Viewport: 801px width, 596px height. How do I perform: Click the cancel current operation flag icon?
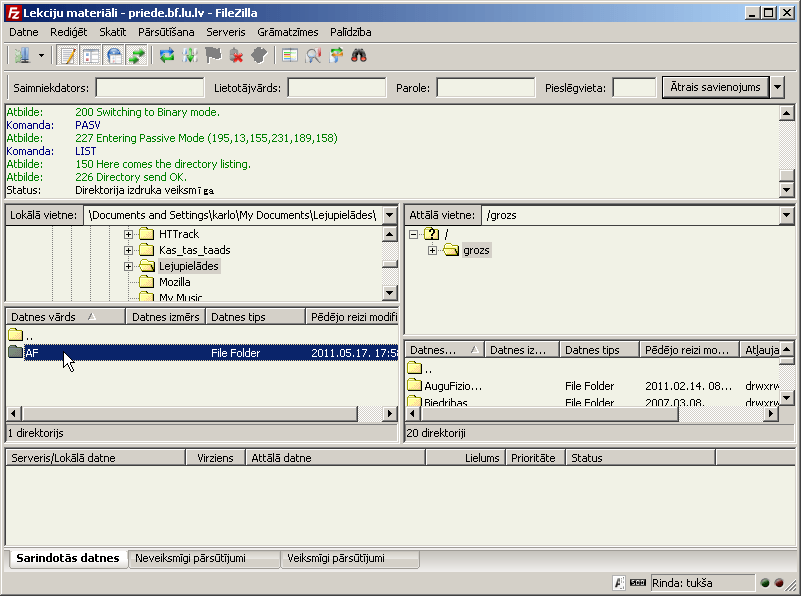[213, 55]
